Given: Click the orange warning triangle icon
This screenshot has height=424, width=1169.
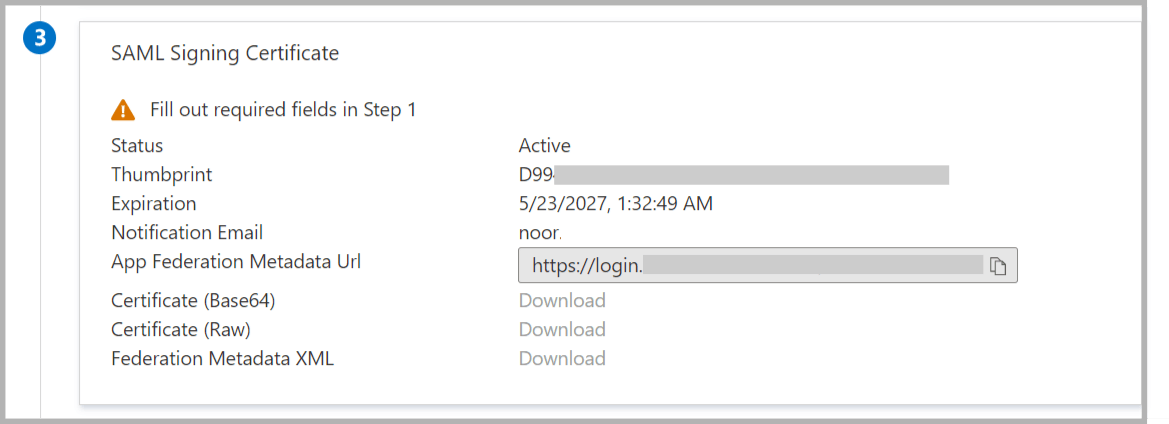Looking at the screenshot, I should click(123, 110).
